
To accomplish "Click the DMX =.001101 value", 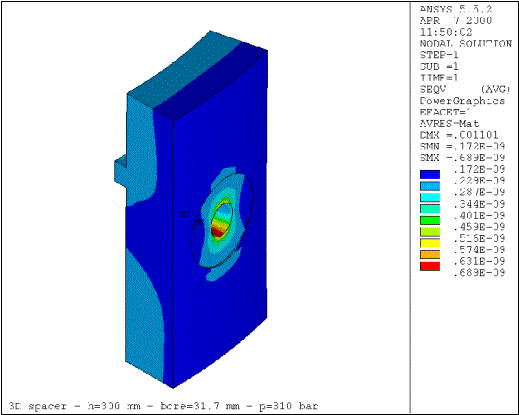I will tap(459, 135).
